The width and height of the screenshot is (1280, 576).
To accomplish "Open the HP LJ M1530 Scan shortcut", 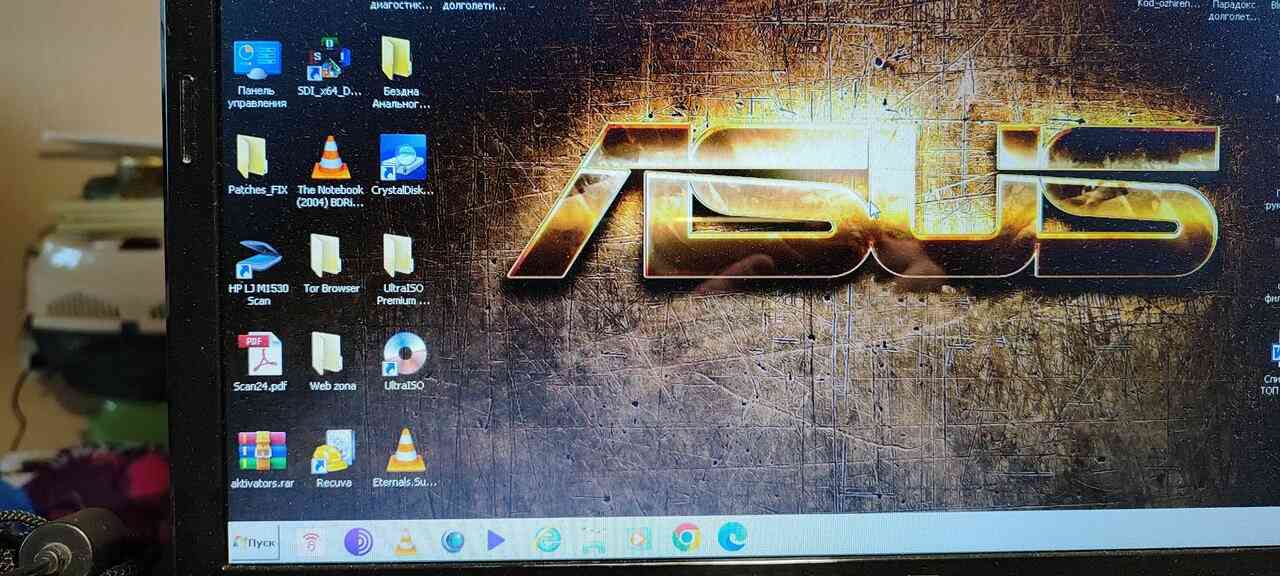I will point(258,272).
